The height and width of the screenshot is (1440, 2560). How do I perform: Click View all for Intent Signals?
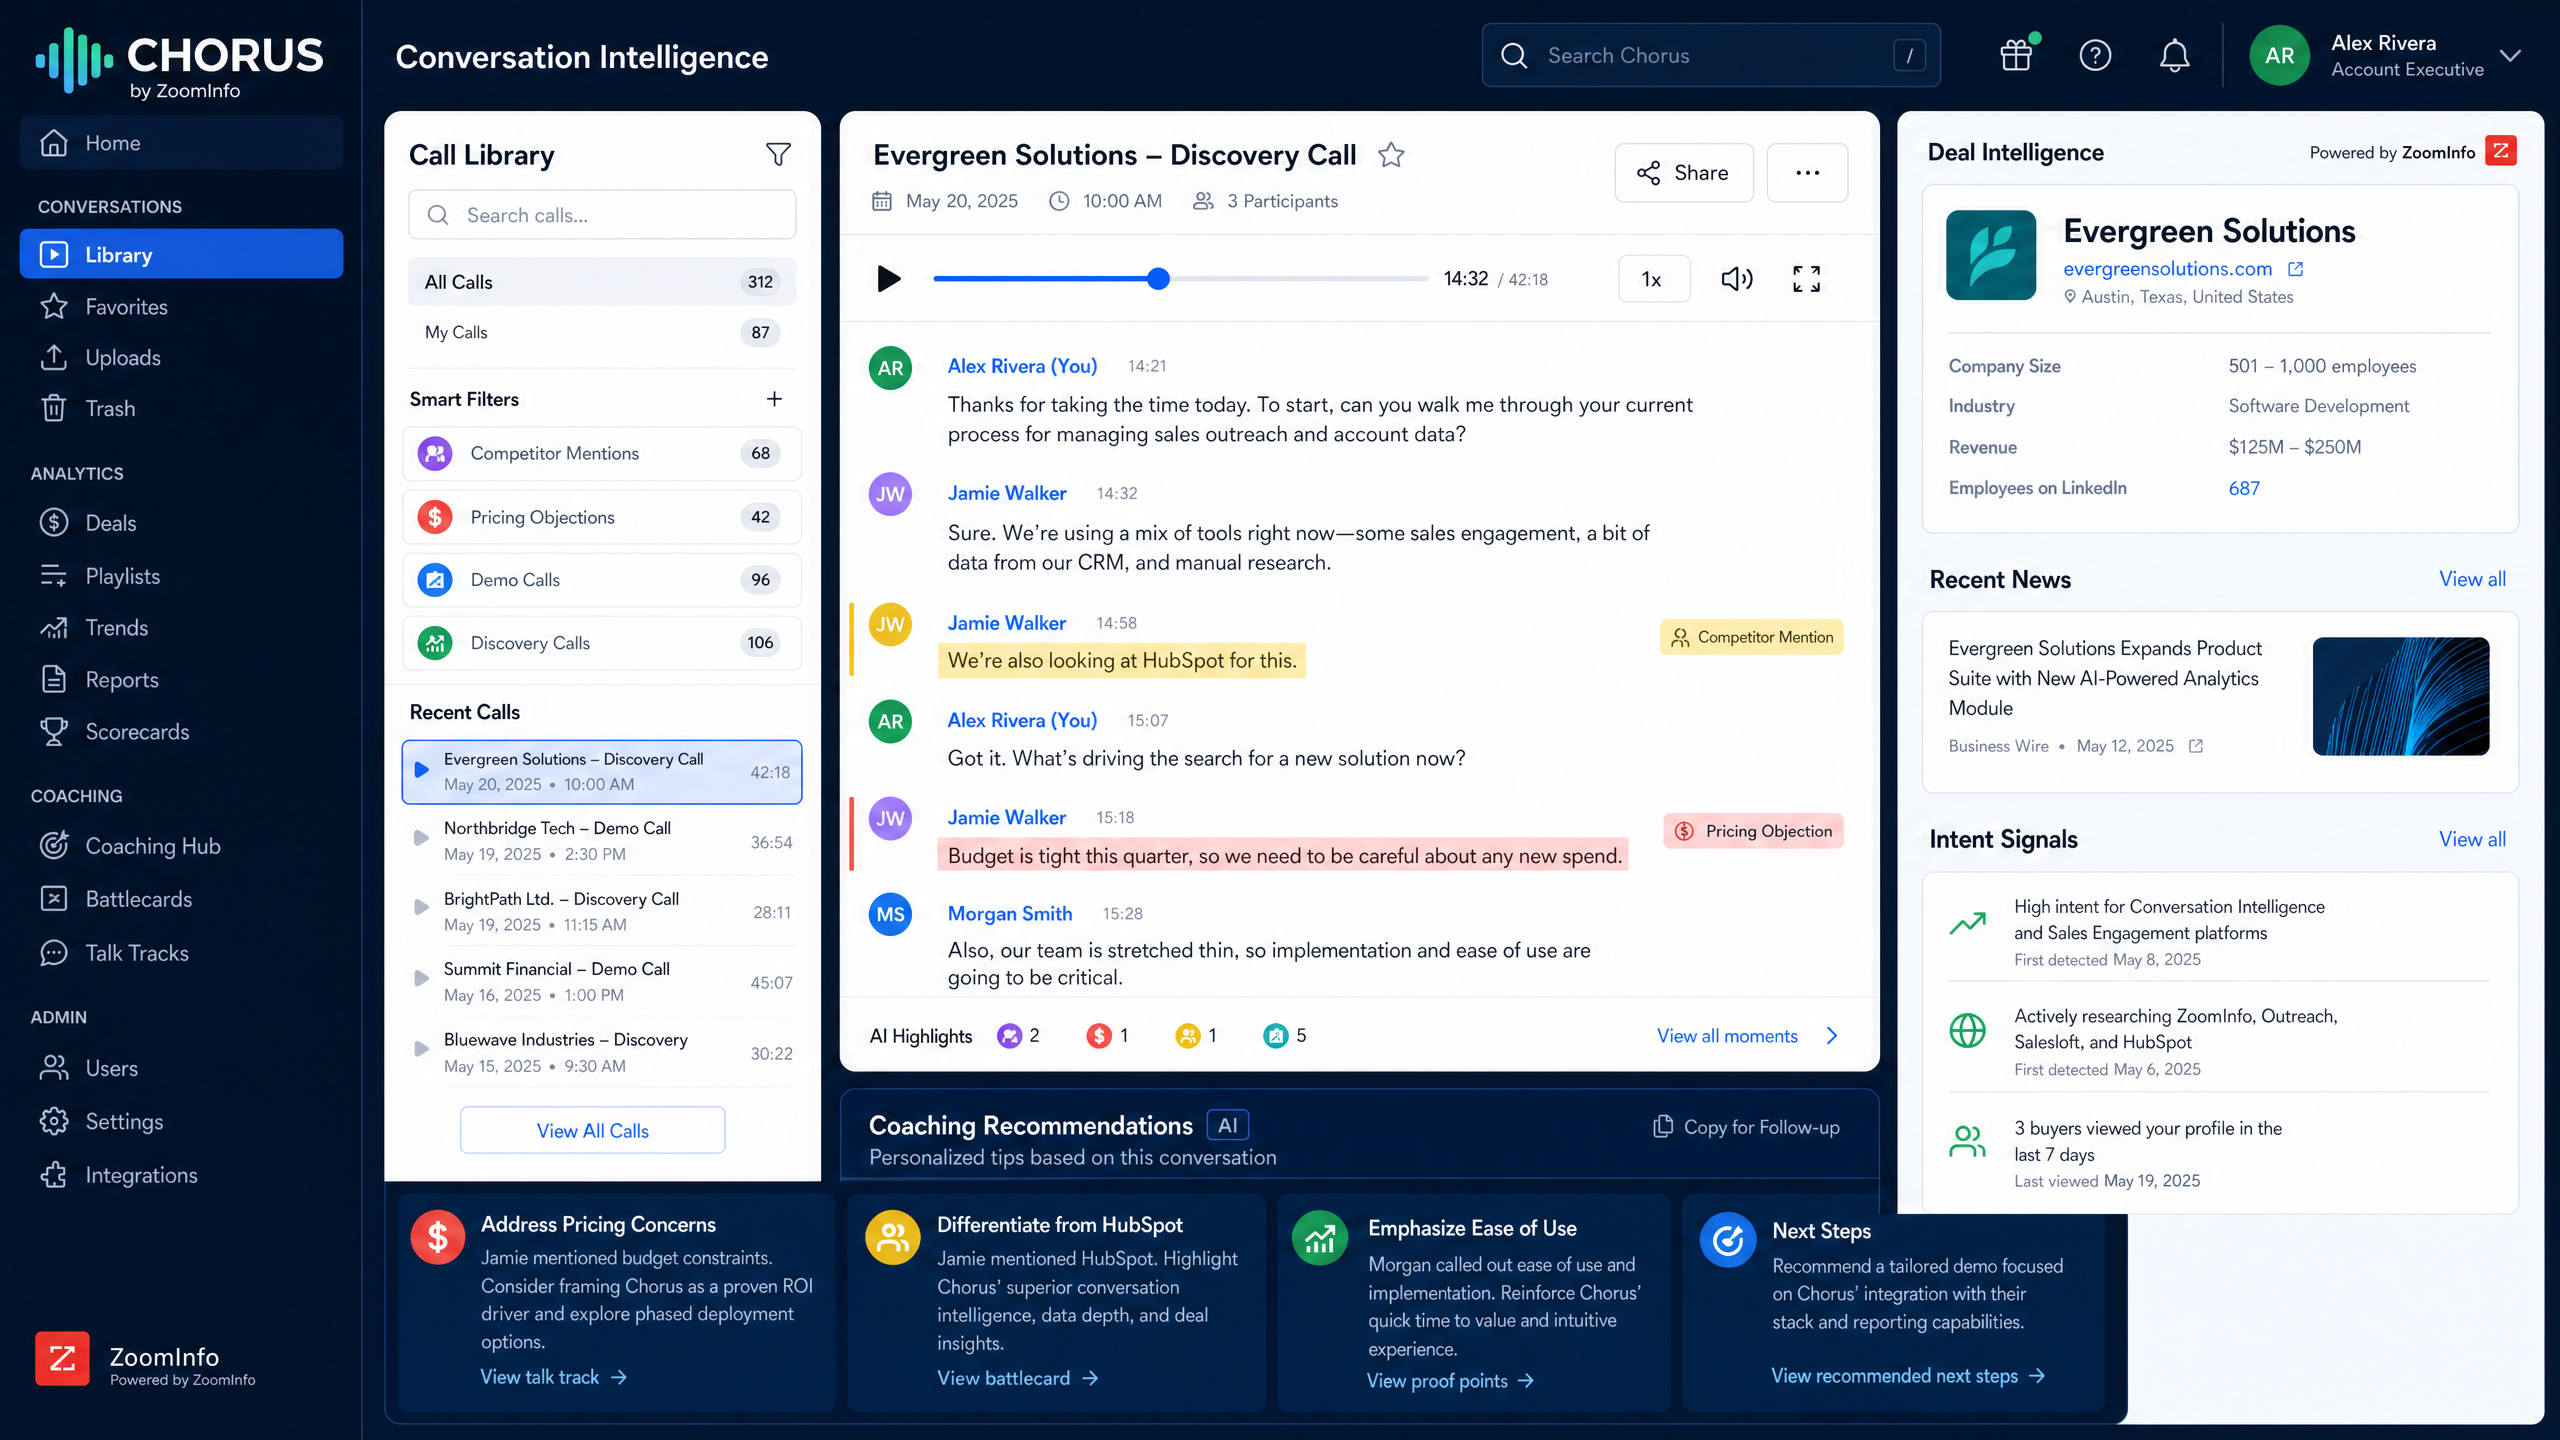coord(2472,839)
